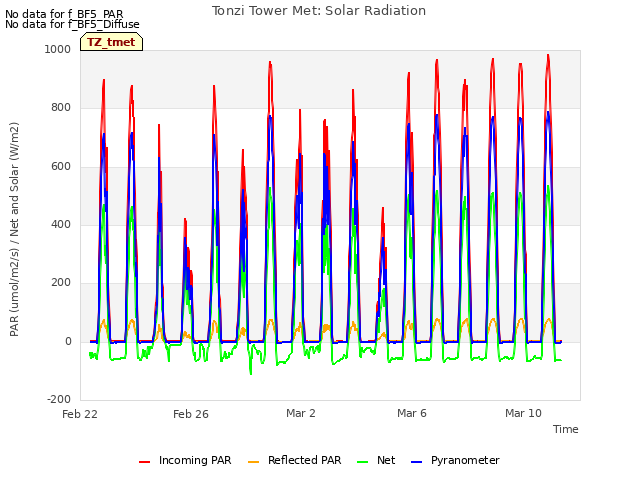Click the chart title Tonzi Tower Met

319,11
